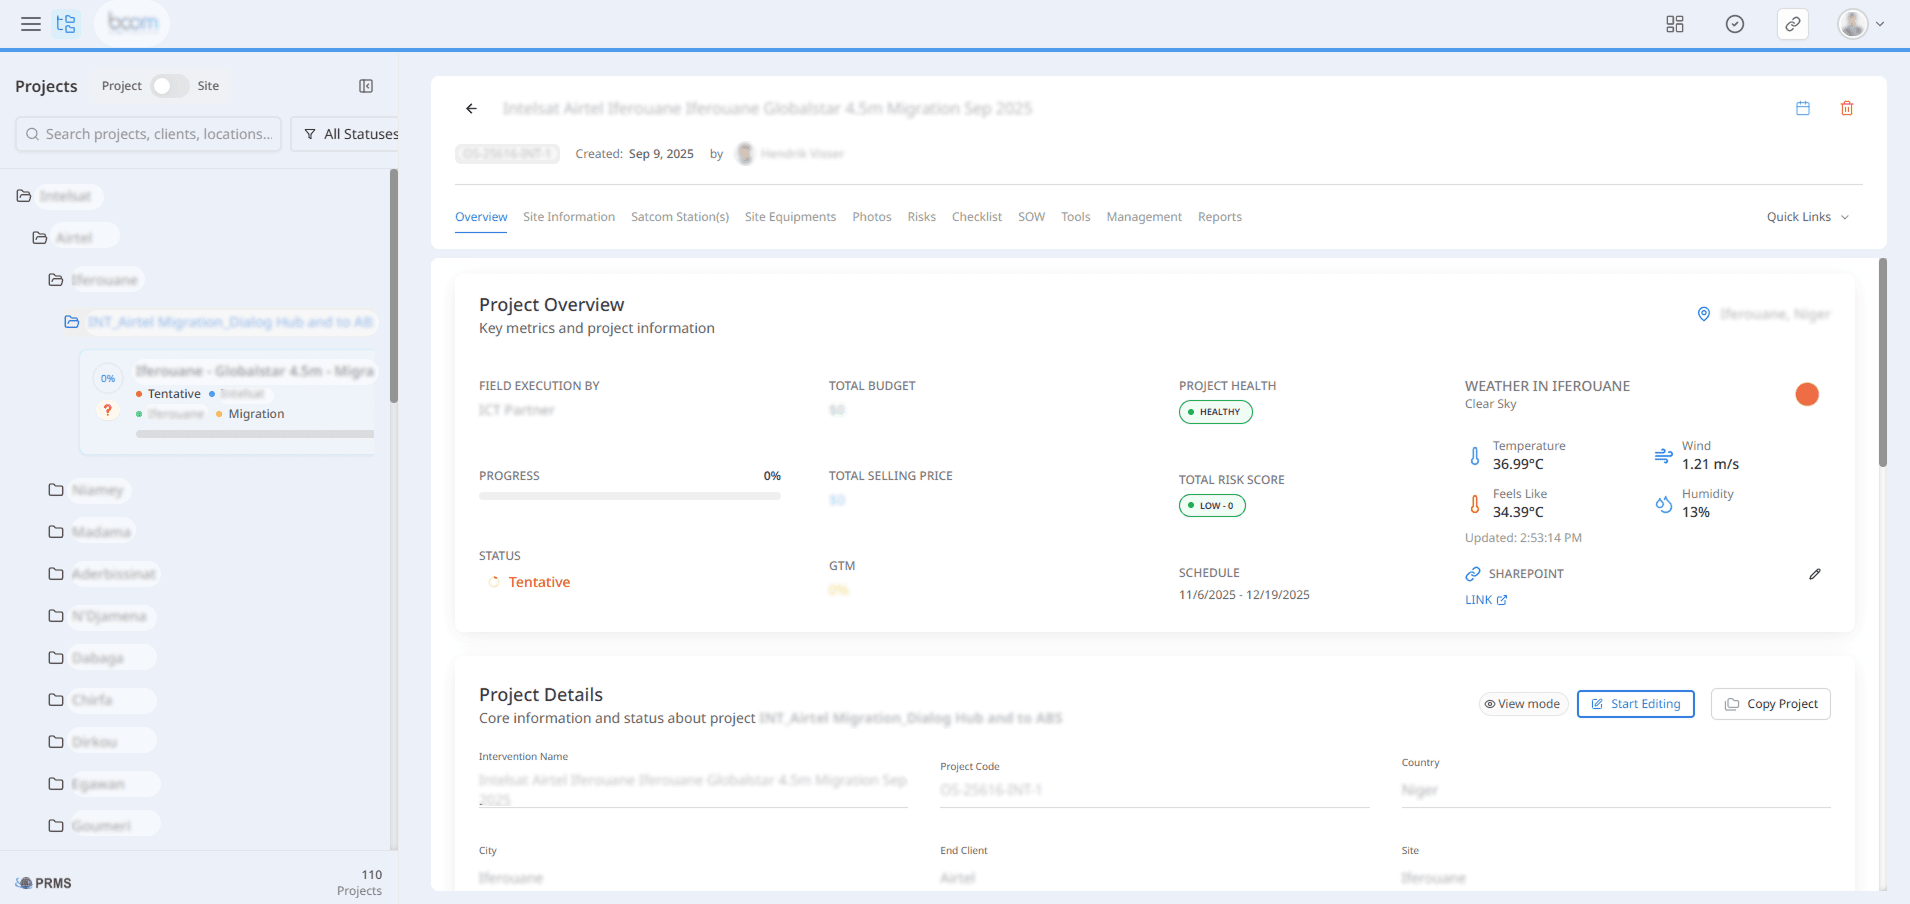Click the back arrow beside project title

tap(471, 109)
